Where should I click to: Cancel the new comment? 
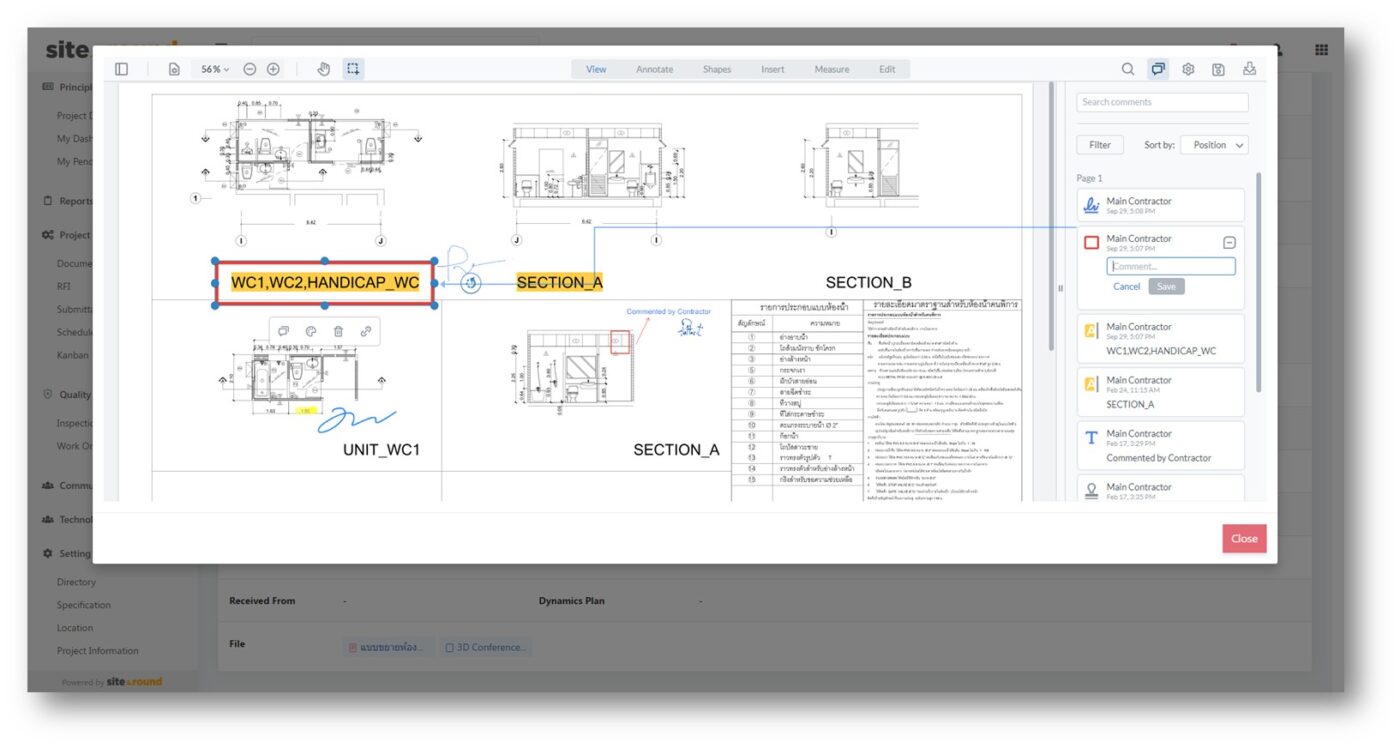(1127, 286)
